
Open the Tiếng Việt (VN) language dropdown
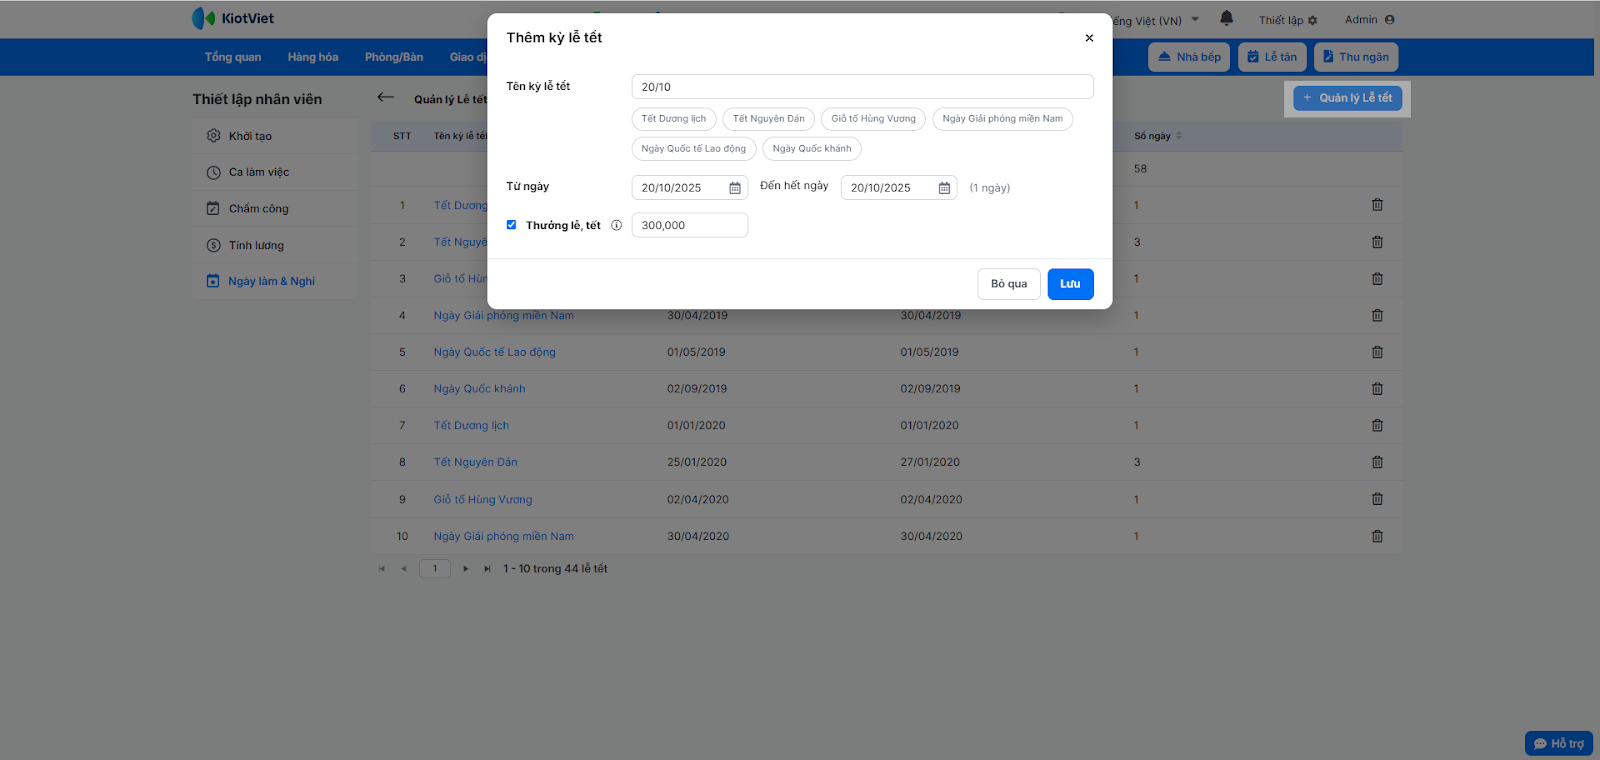[1153, 20]
